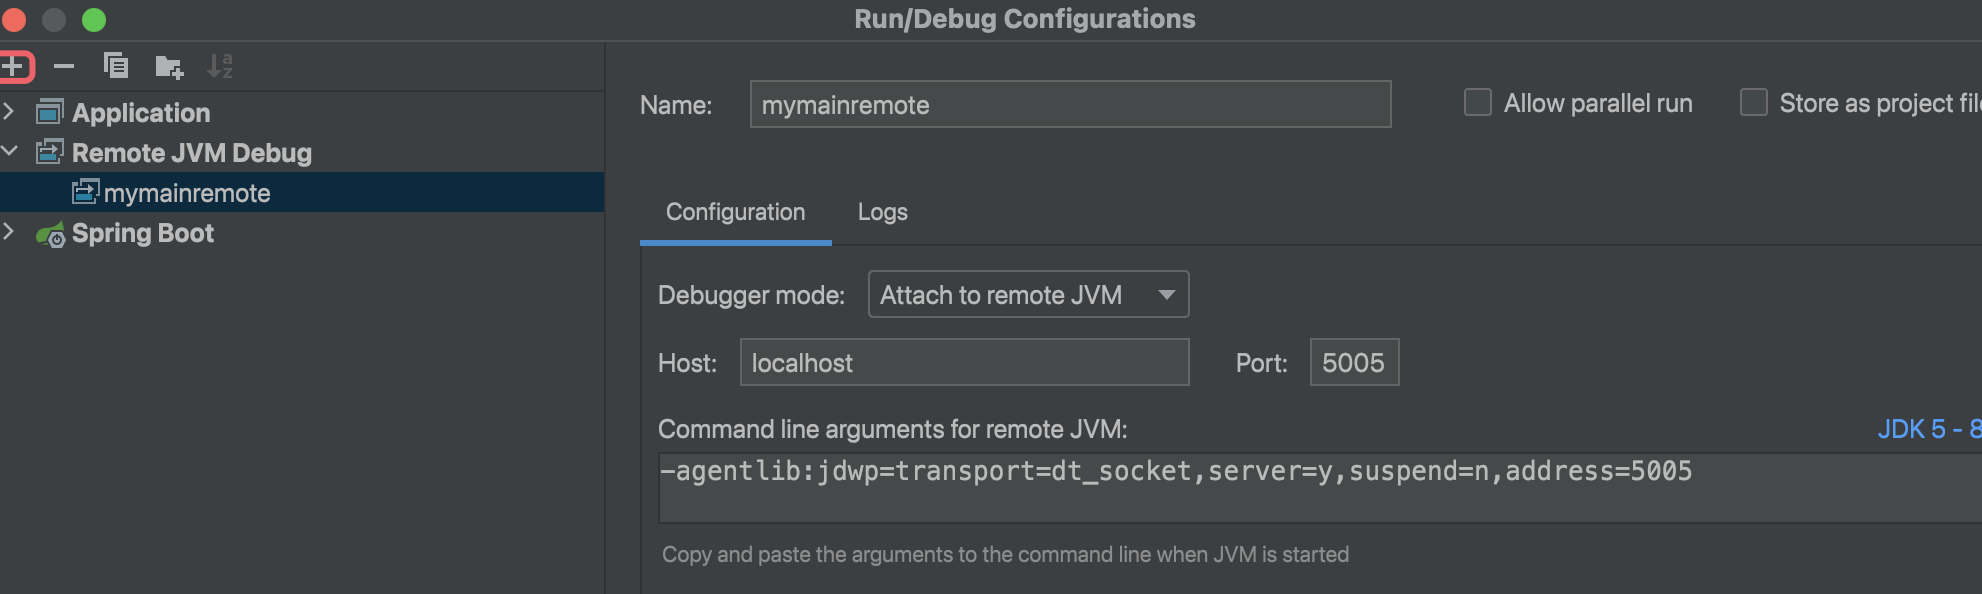Viewport: 1982px width, 594px height.
Task: Click the Sort Configurations alphabetically icon
Action: (219, 67)
